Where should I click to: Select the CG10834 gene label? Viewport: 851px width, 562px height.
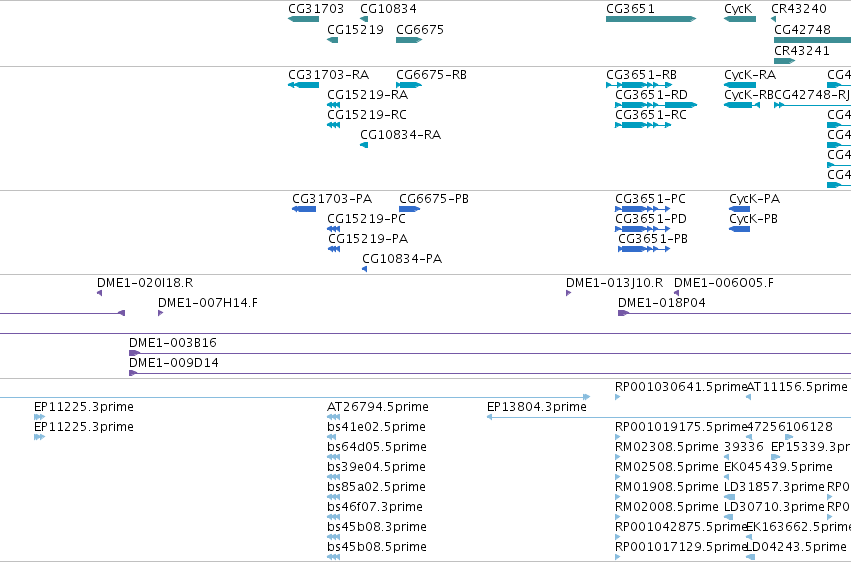(388, 9)
